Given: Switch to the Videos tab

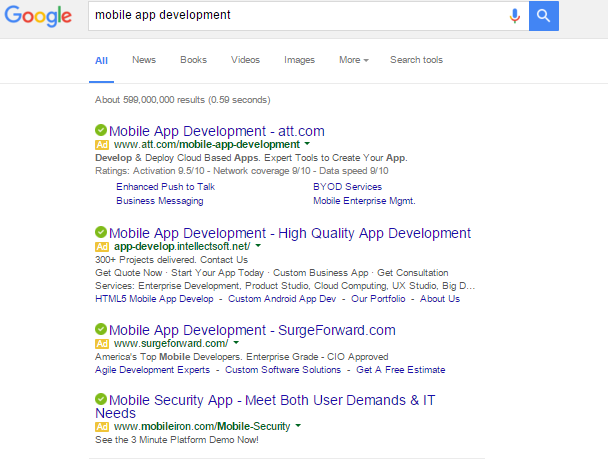Looking at the screenshot, I should [x=245, y=60].
